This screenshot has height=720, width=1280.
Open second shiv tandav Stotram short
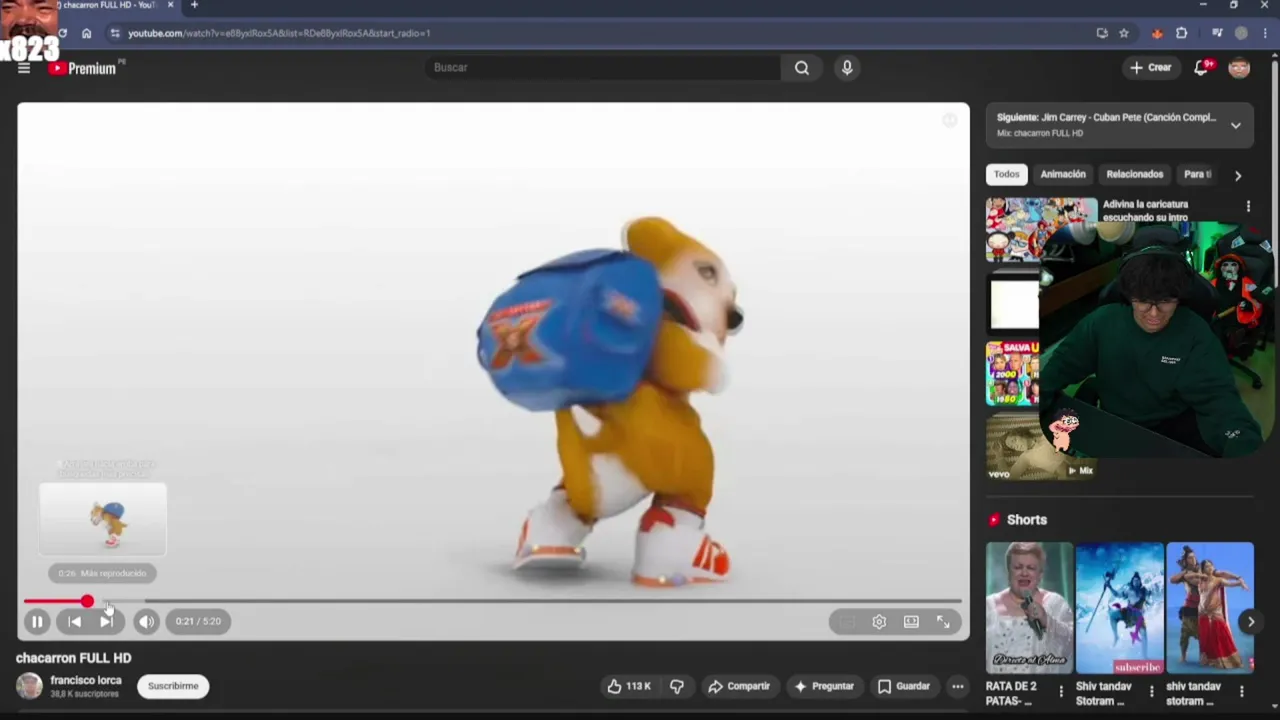coord(1210,608)
